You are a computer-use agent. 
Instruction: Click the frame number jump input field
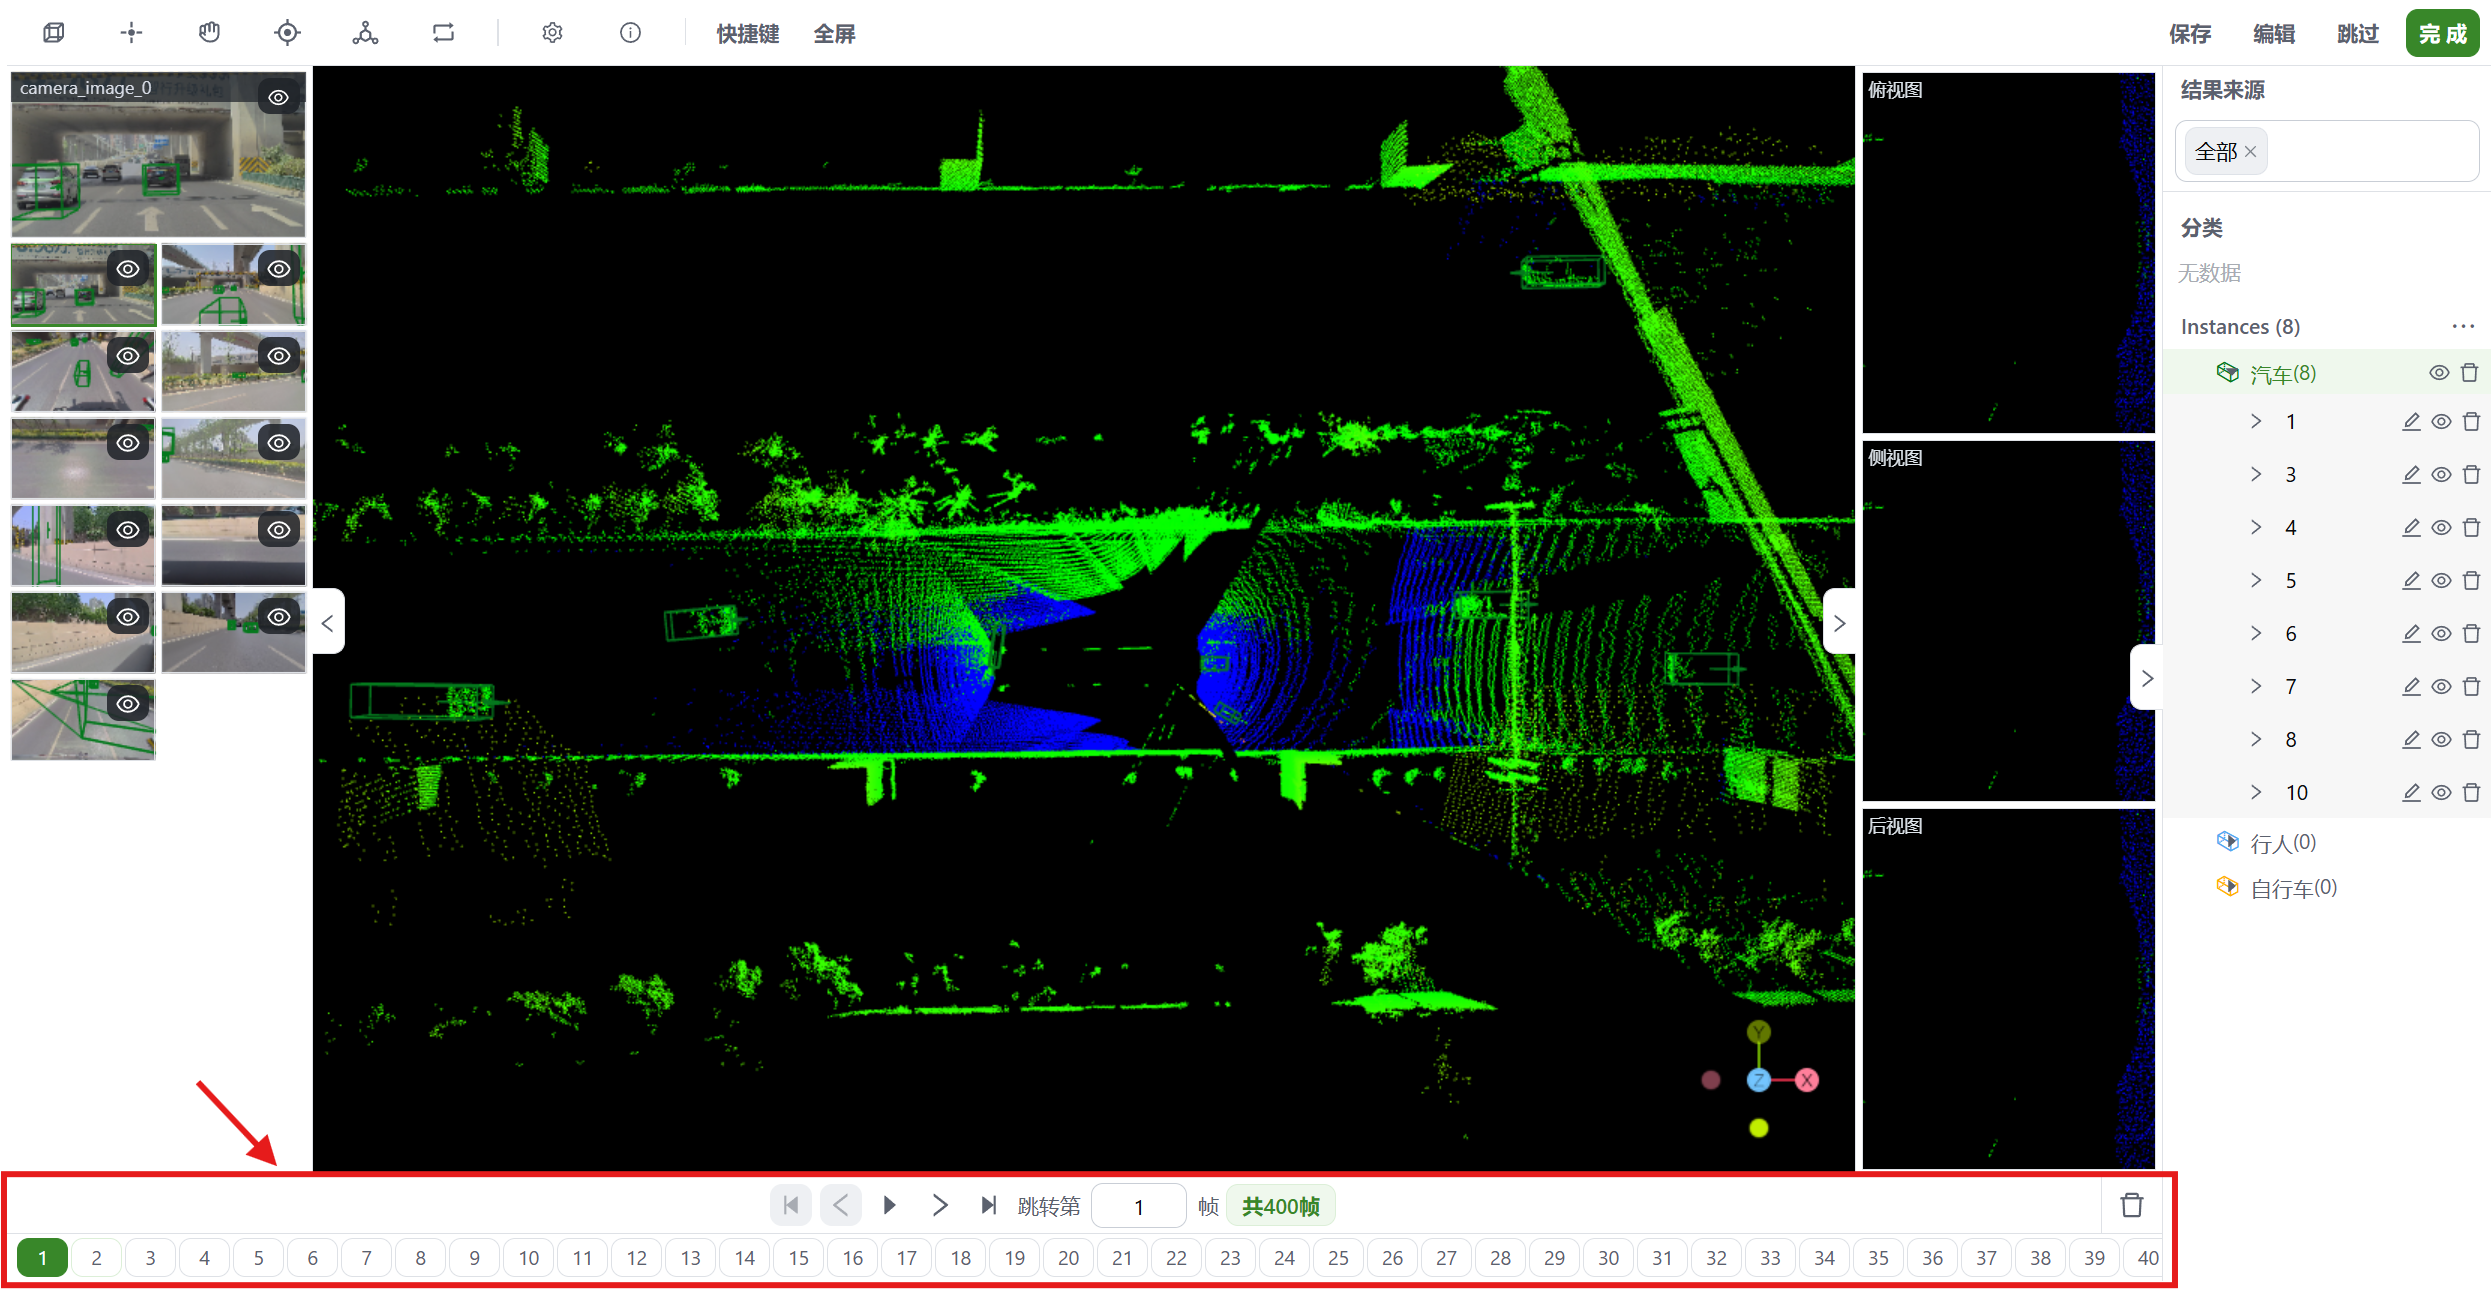click(1138, 1206)
